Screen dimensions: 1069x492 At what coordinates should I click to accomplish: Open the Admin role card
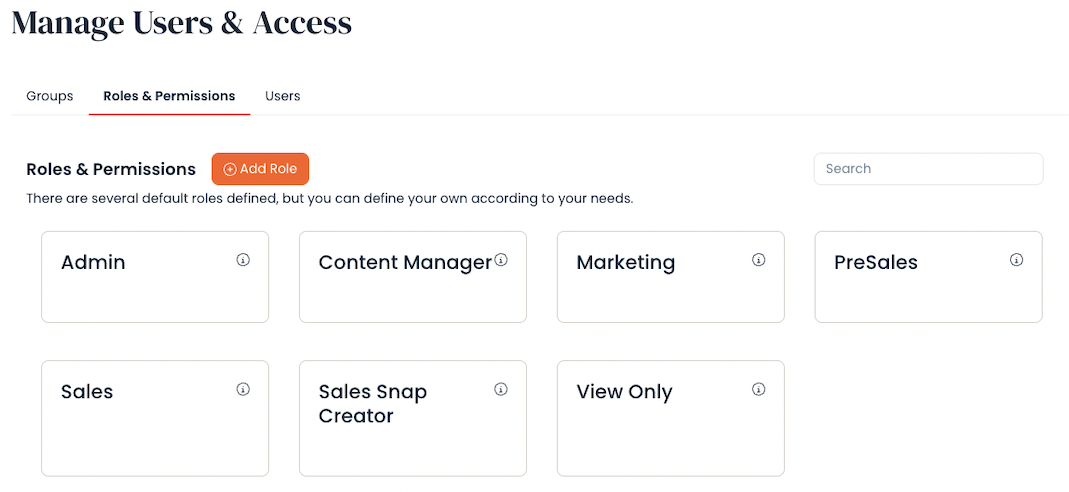(x=155, y=277)
